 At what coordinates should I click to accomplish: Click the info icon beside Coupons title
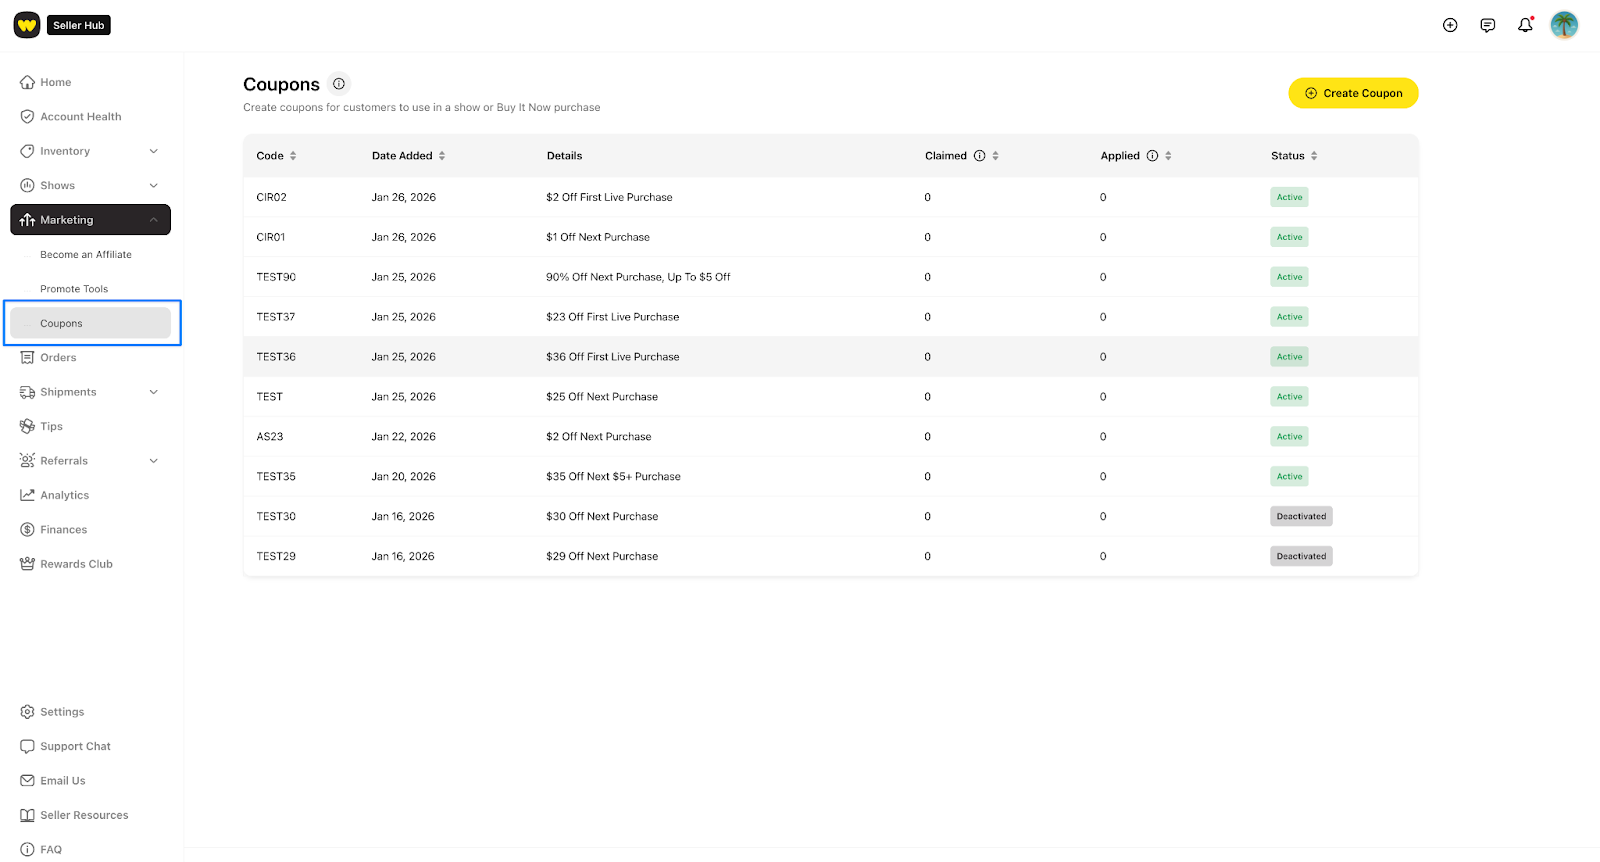[339, 84]
